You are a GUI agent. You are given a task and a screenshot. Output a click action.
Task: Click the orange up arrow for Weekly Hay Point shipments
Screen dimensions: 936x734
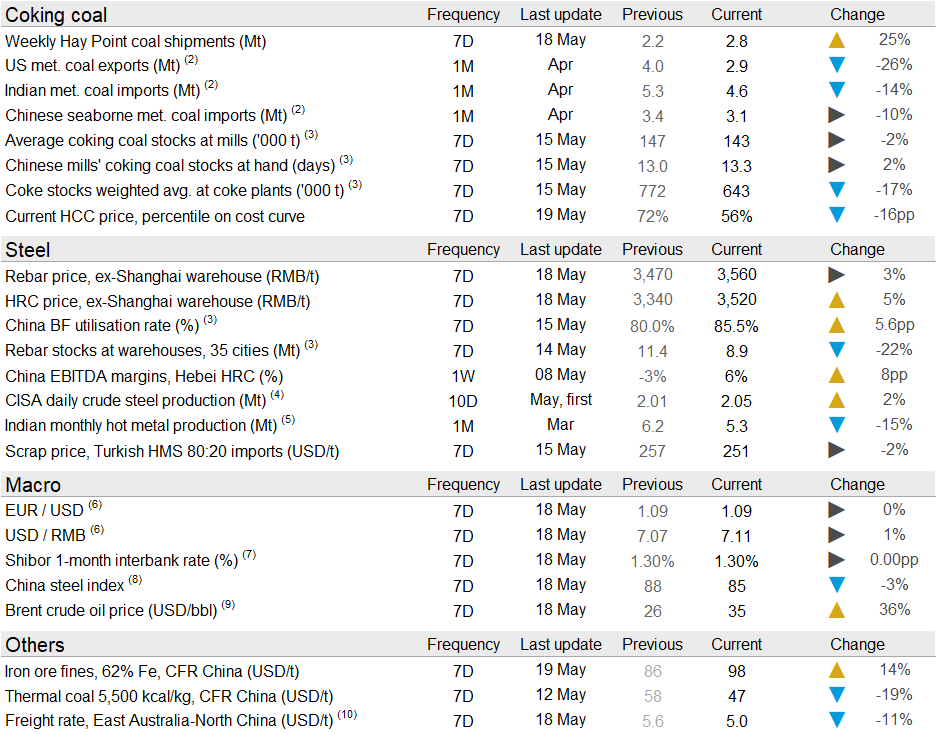pyautogui.click(x=837, y=40)
